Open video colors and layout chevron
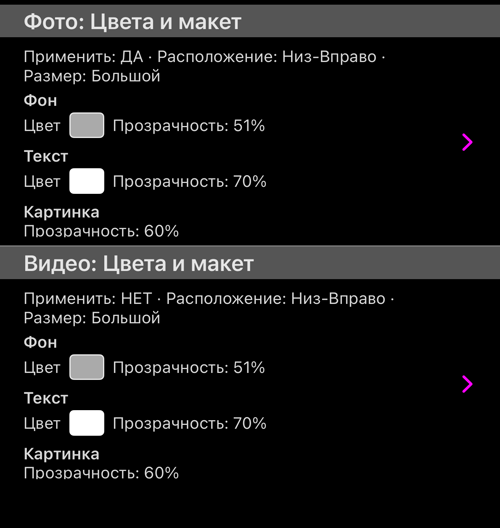500x528 pixels. (467, 384)
